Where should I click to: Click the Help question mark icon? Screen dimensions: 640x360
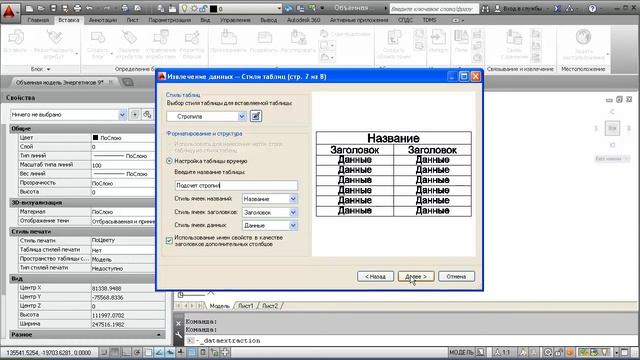click(x=592, y=8)
